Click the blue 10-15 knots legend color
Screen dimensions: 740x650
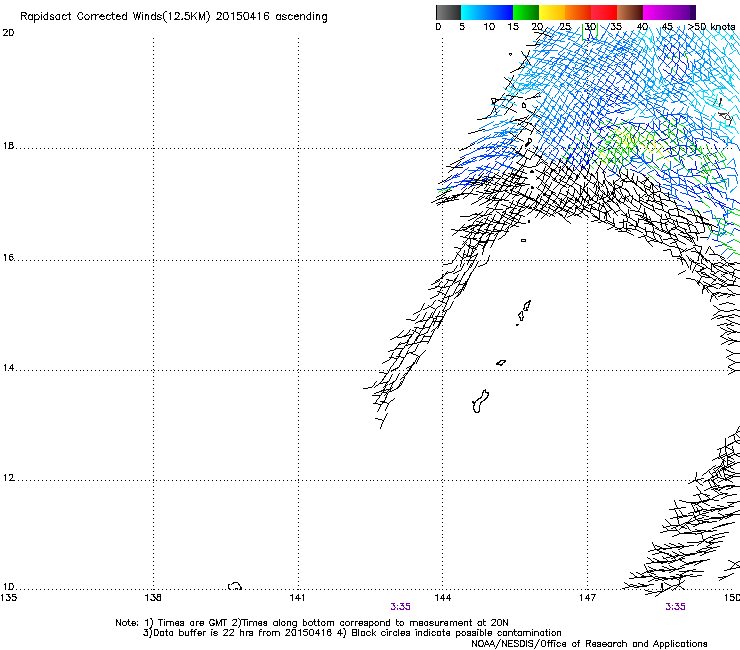[x=500, y=12]
